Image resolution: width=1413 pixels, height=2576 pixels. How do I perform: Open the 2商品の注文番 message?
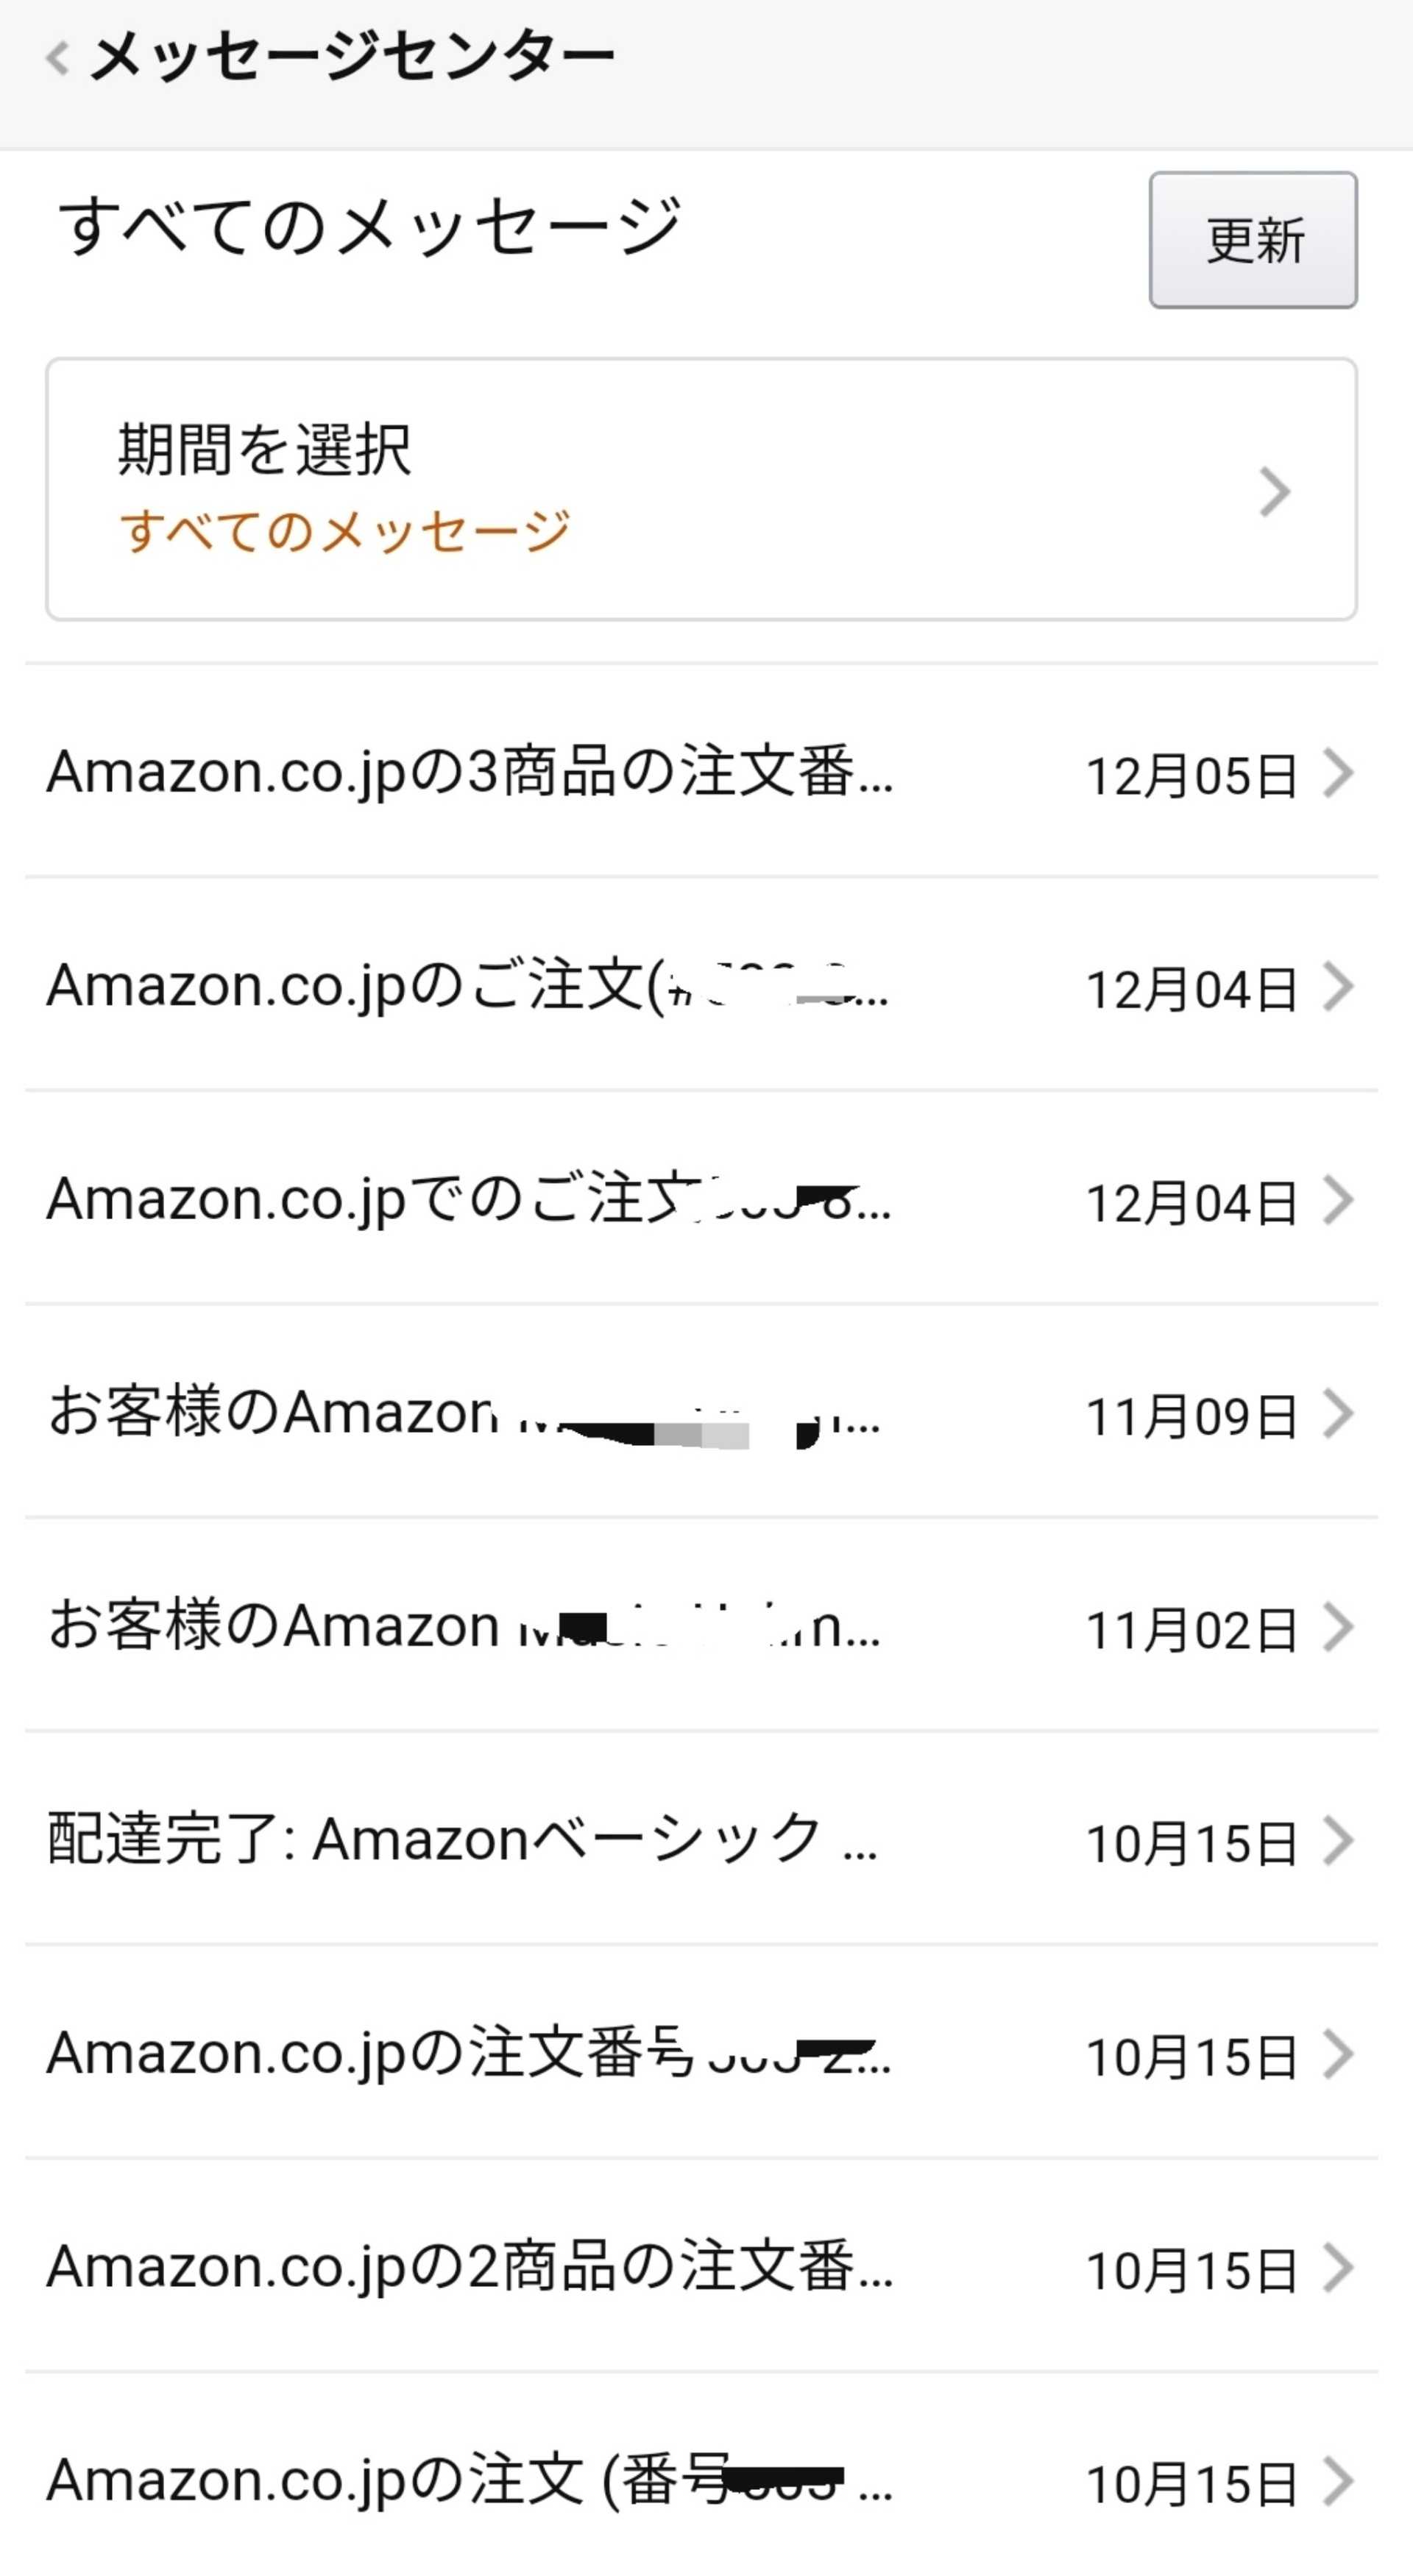pos(470,2267)
